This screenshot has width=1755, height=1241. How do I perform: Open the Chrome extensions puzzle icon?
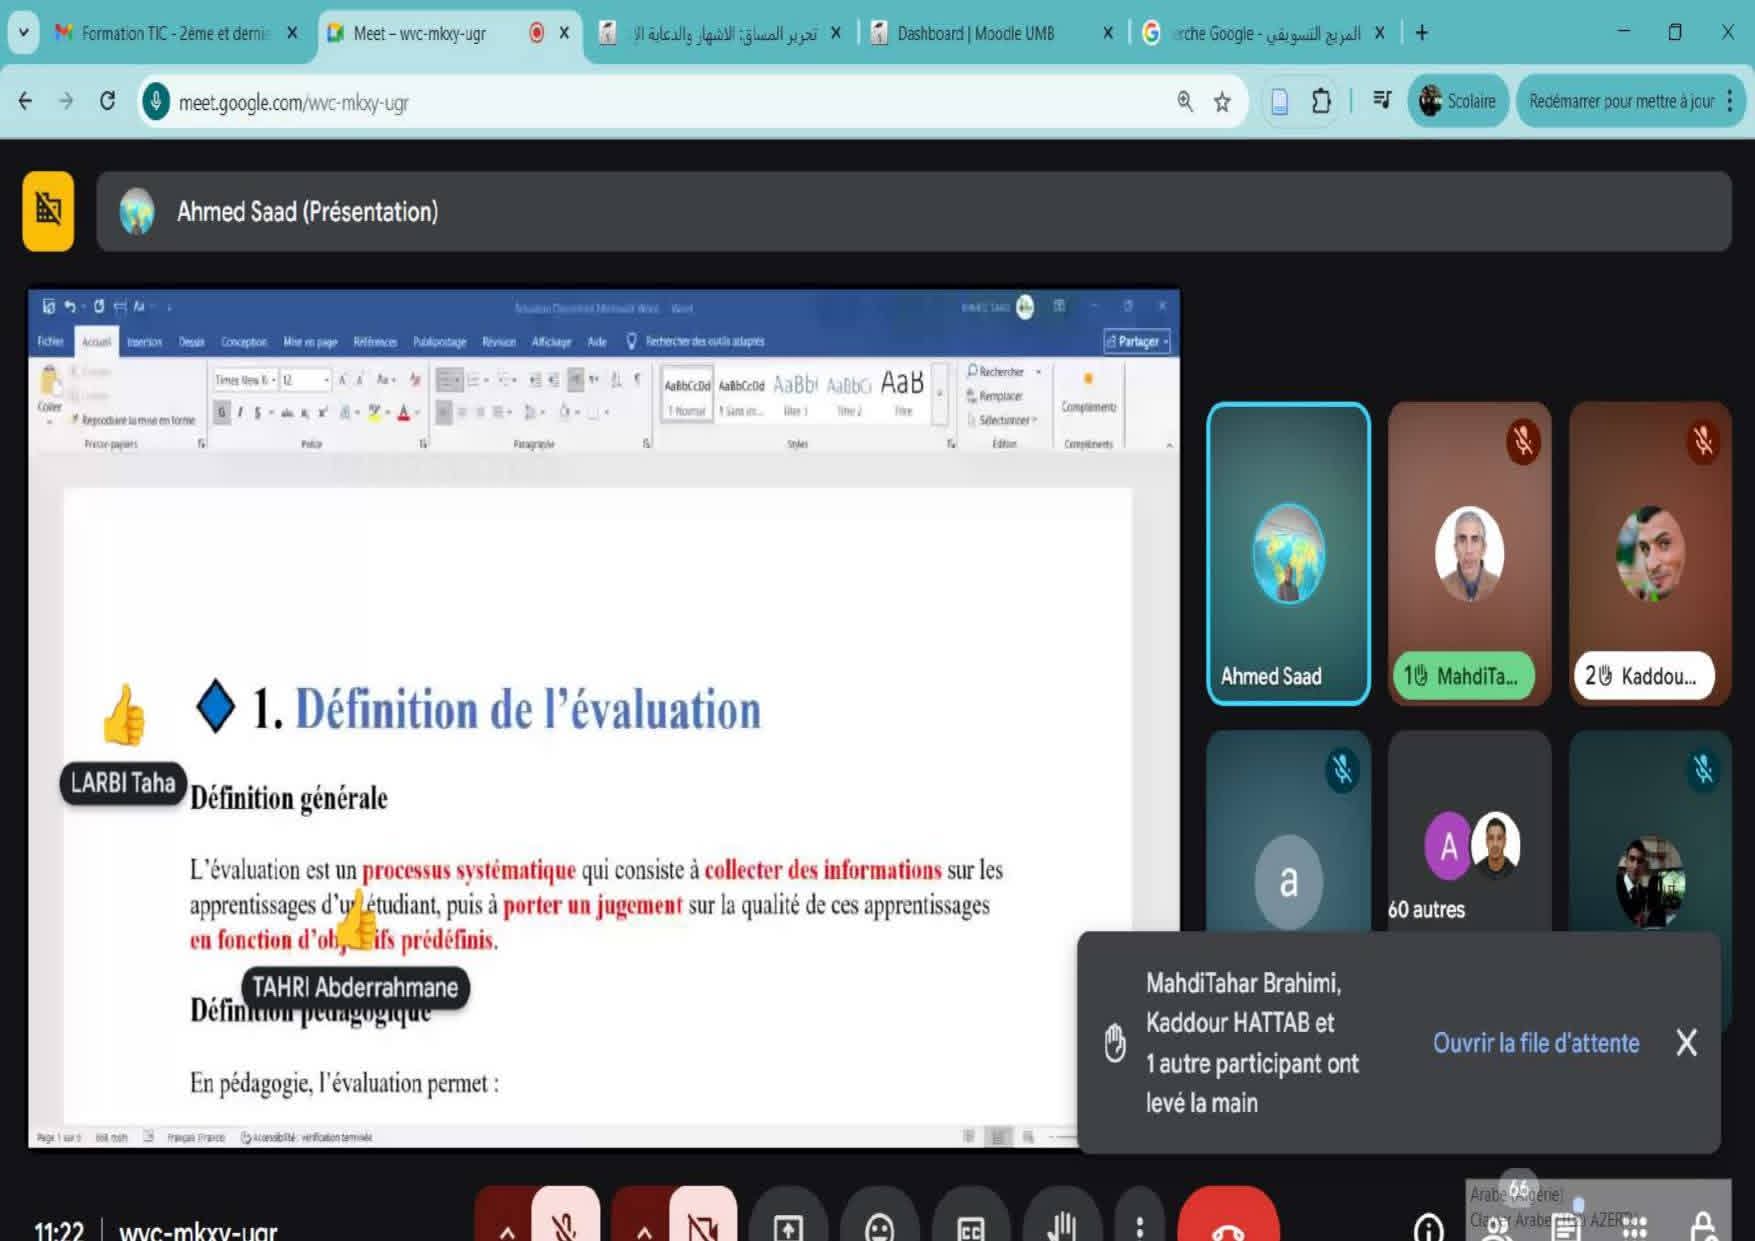[1321, 102]
